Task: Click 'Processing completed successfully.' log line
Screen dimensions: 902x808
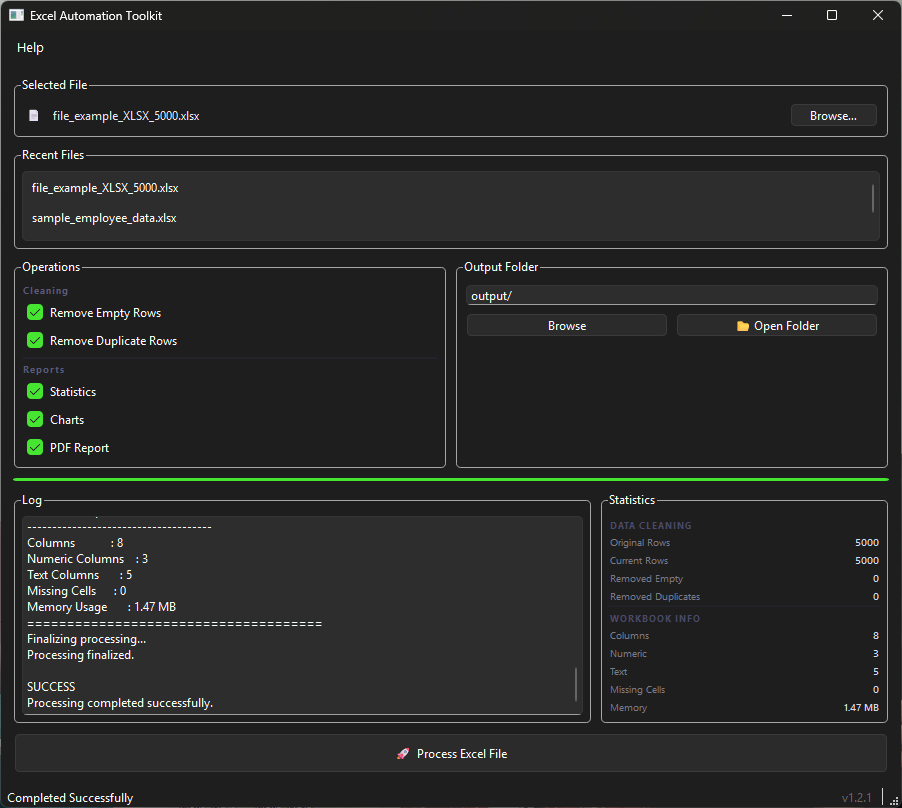Action: tap(120, 703)
